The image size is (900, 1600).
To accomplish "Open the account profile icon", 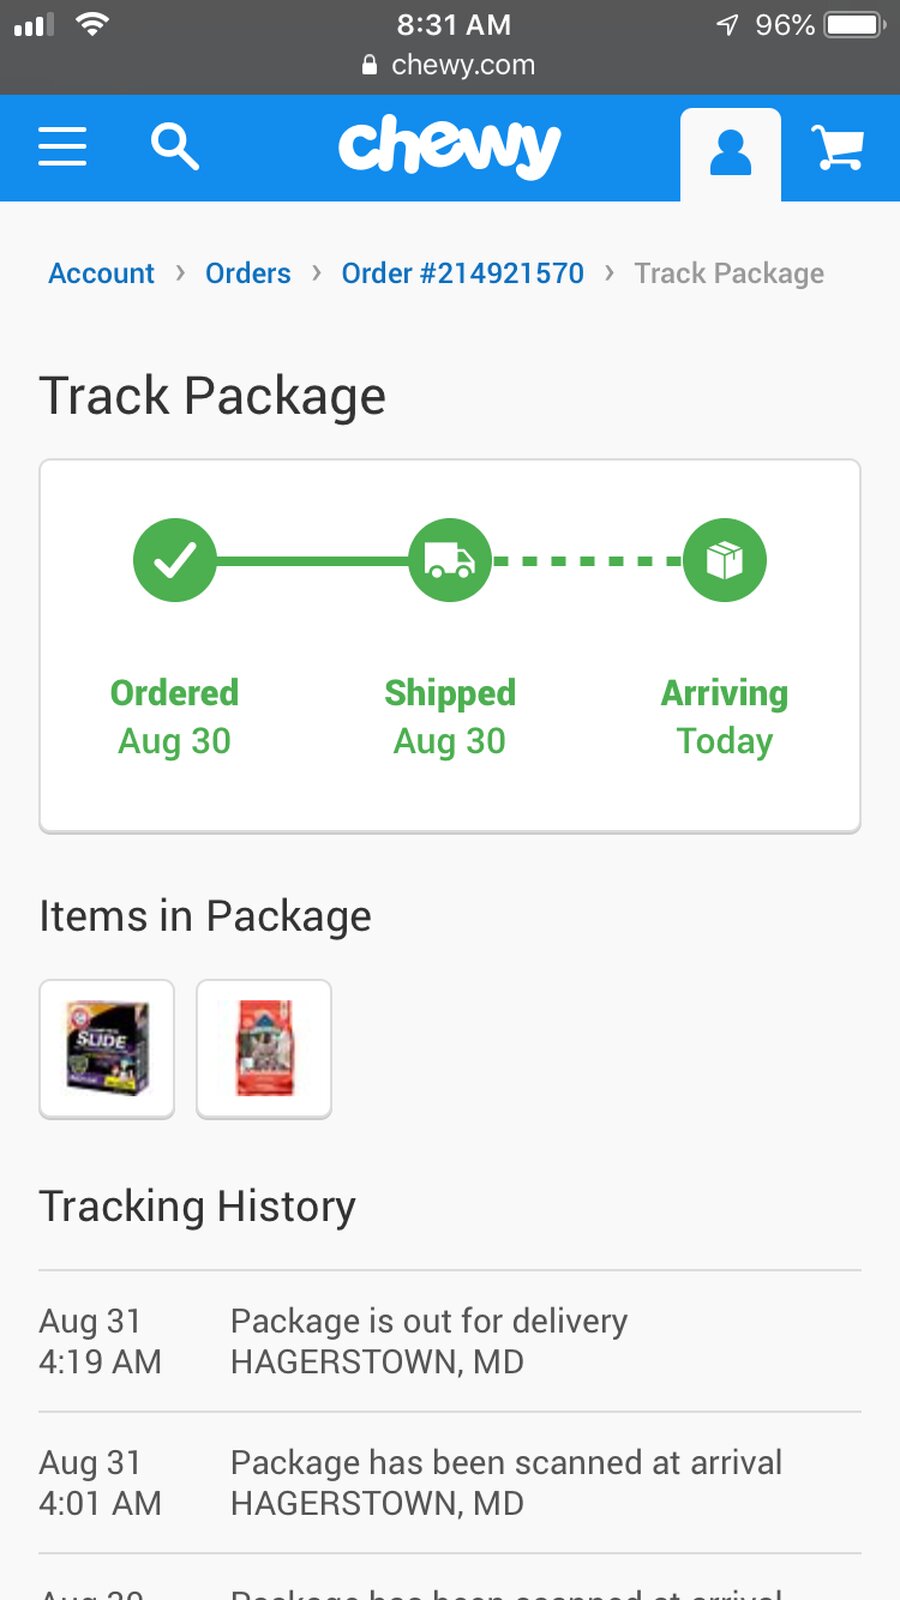I will coord(730,153).
